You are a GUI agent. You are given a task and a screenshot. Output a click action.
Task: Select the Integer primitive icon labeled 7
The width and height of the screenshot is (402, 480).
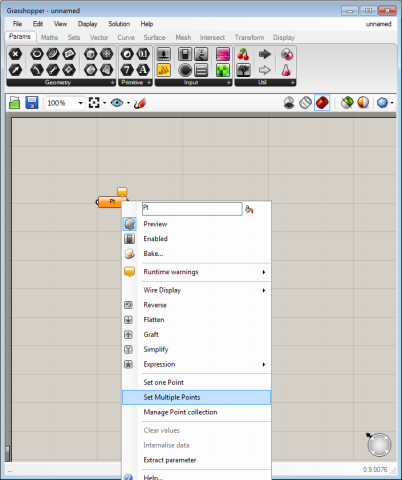(x=127, y=70)
